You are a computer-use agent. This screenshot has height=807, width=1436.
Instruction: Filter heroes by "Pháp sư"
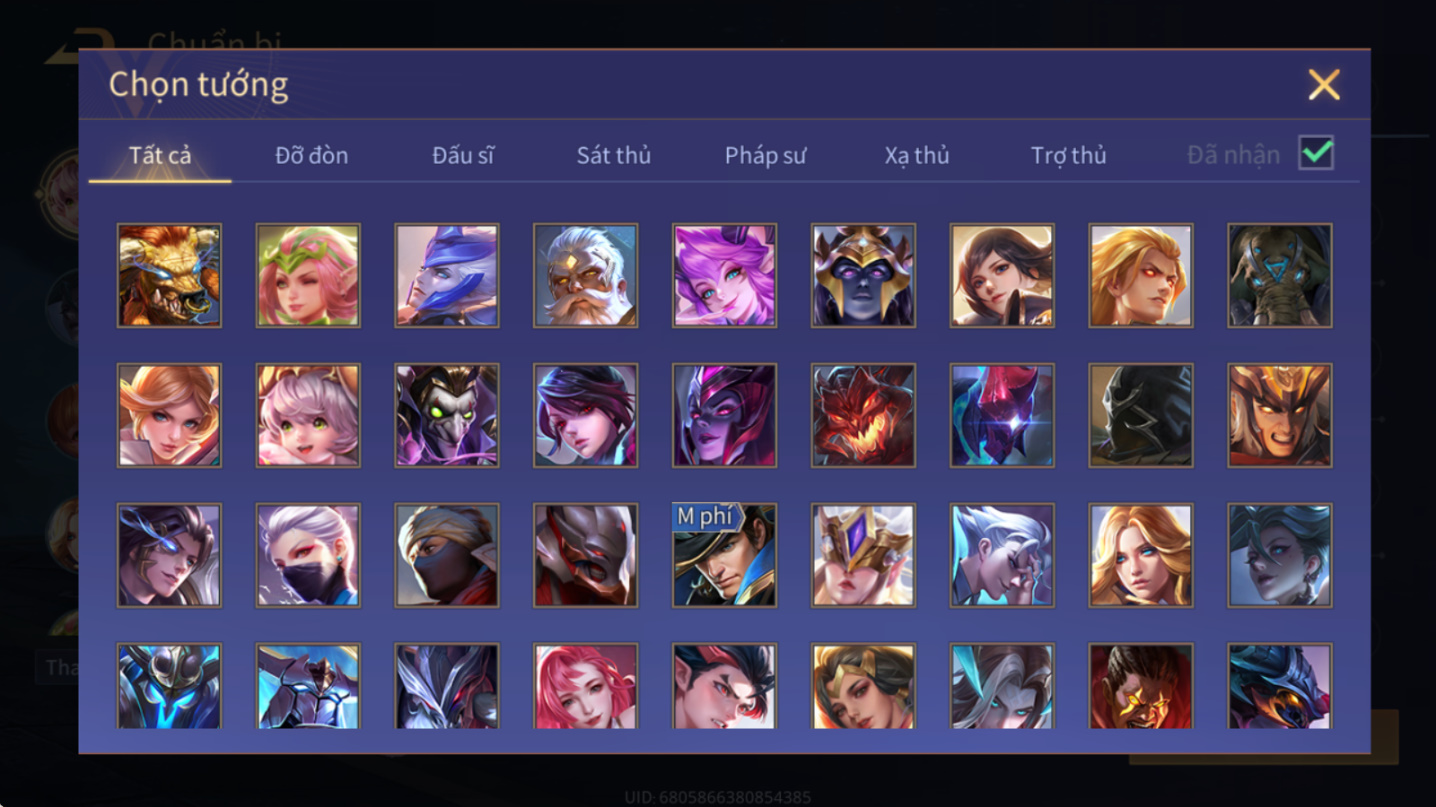[x=766, y=155]
